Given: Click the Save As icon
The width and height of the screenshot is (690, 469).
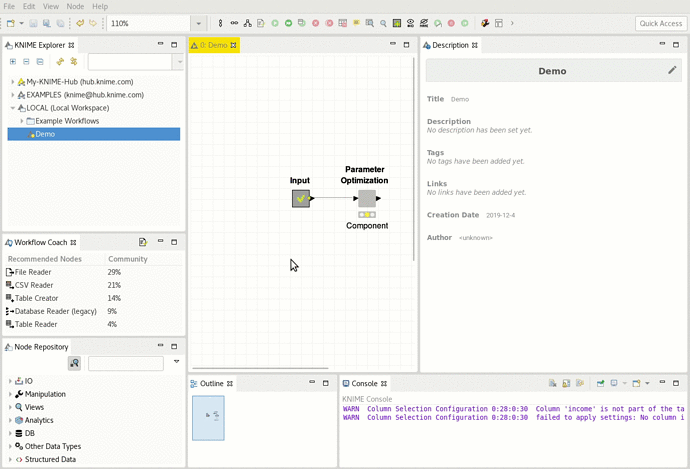Looking at the screenshot, I should [47, 23].
